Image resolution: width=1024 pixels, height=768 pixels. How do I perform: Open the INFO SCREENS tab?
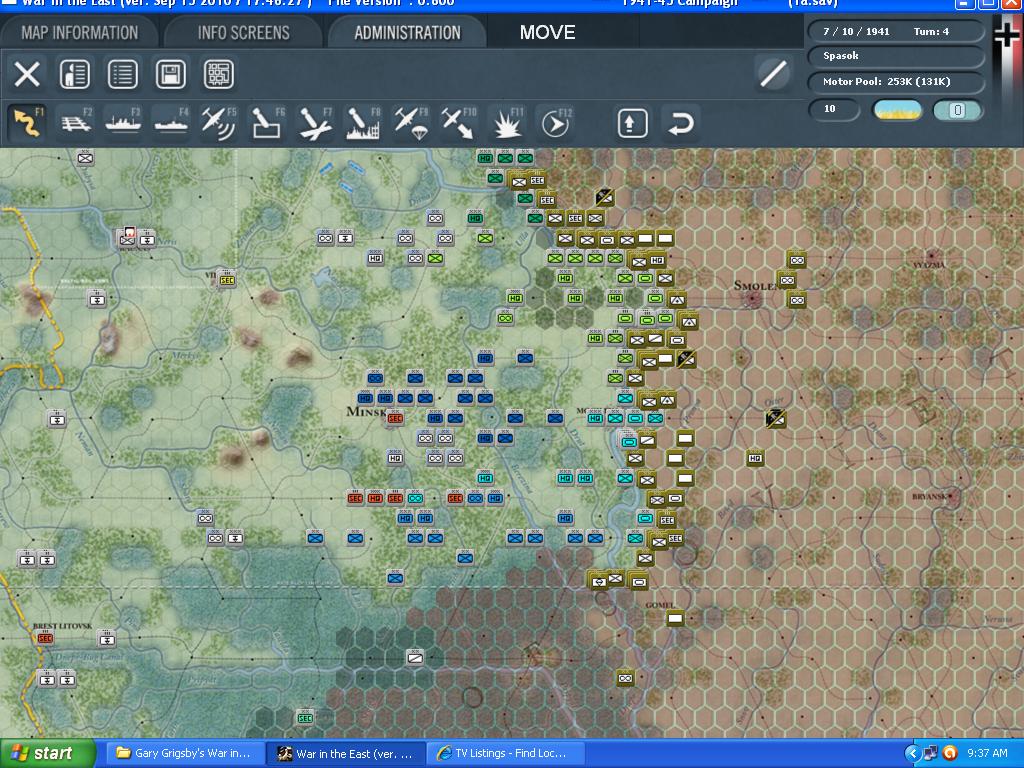(244, 33)
